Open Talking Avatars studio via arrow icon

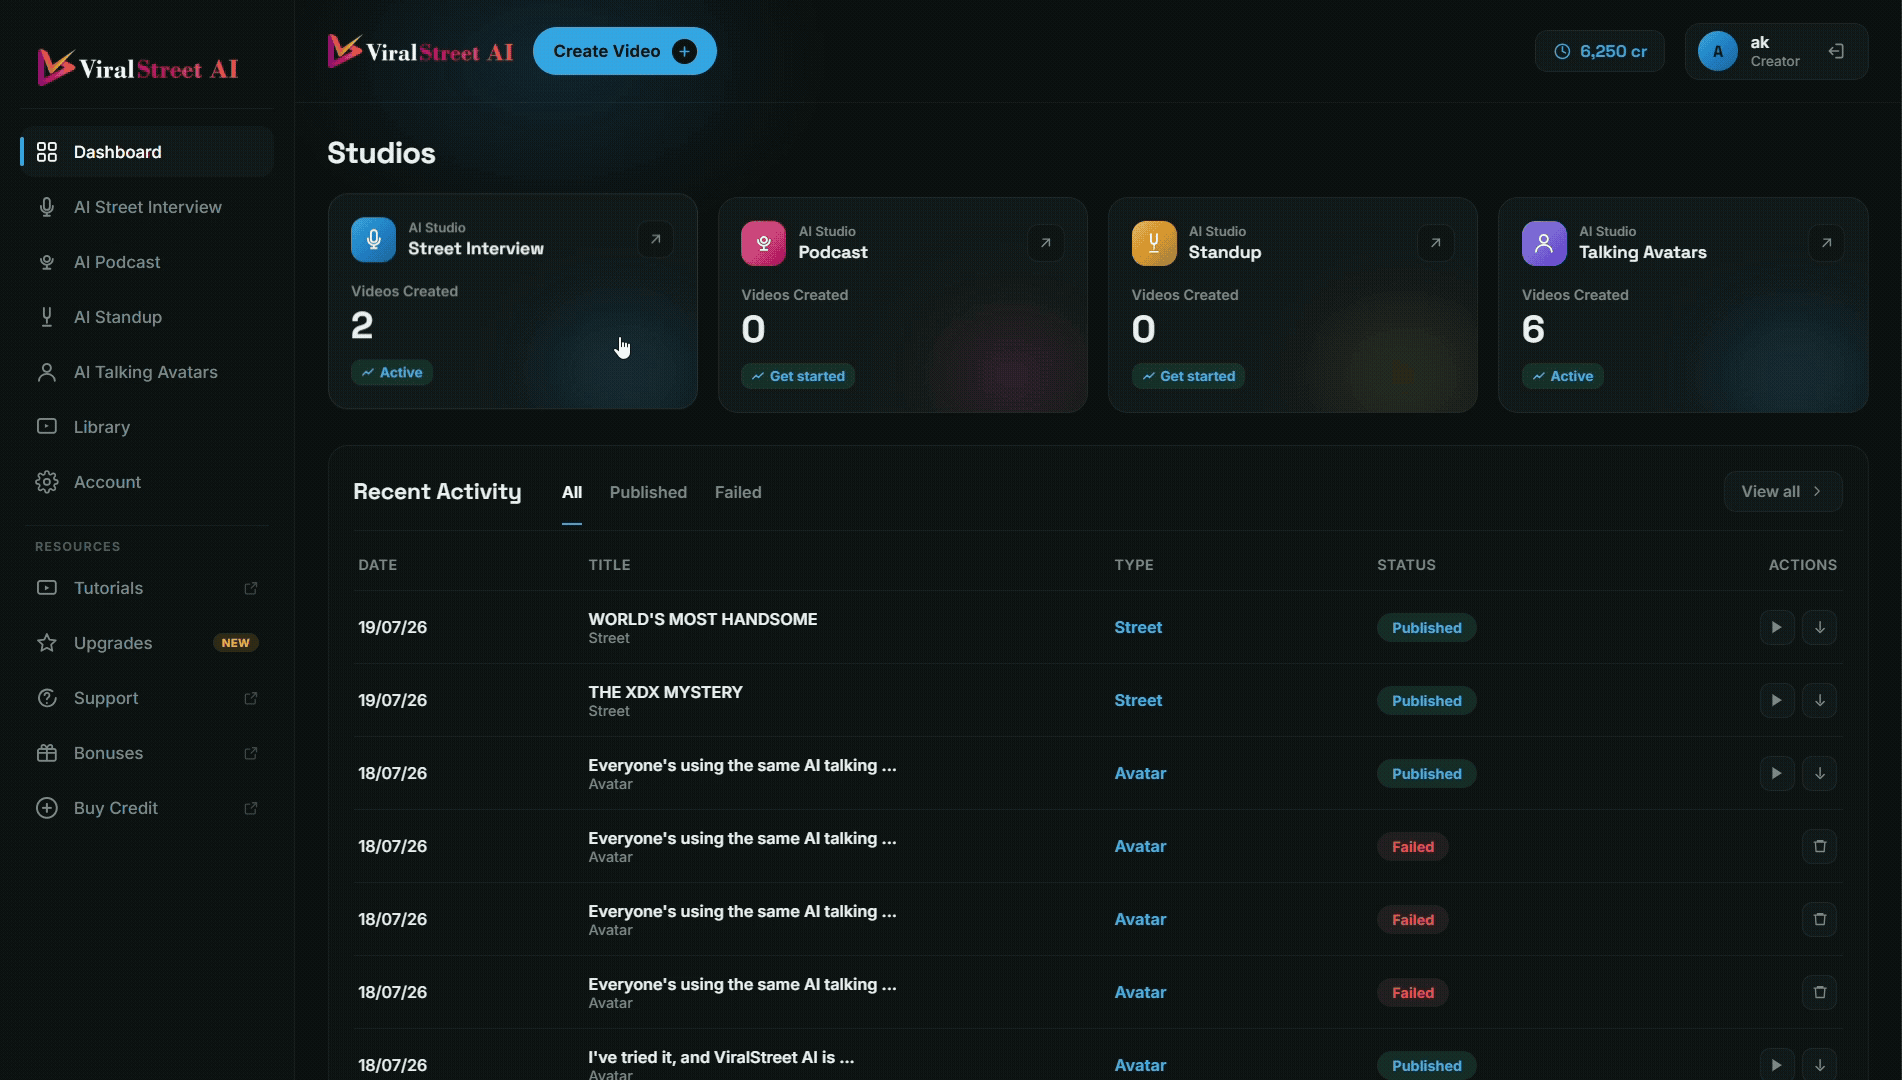tap(1826, 243)
